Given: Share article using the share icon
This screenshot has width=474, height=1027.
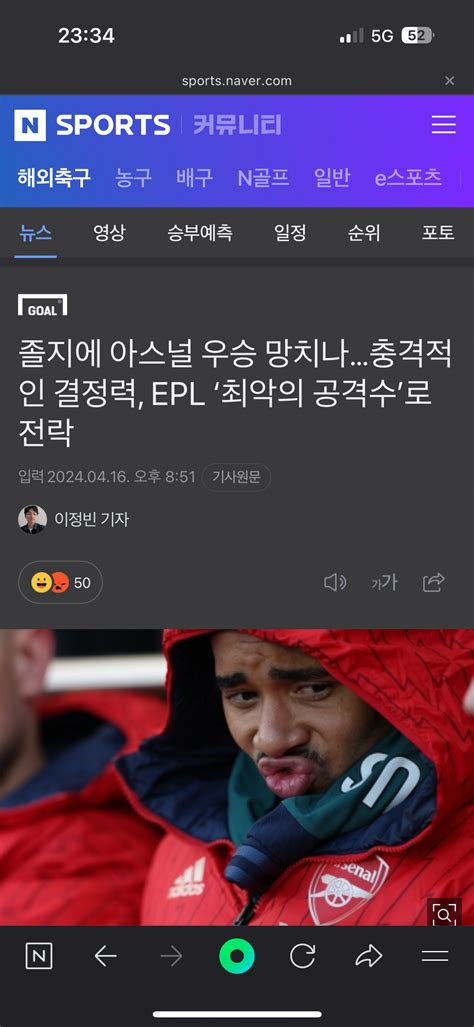Looking at the screenshot, I should tap(433, 582).
